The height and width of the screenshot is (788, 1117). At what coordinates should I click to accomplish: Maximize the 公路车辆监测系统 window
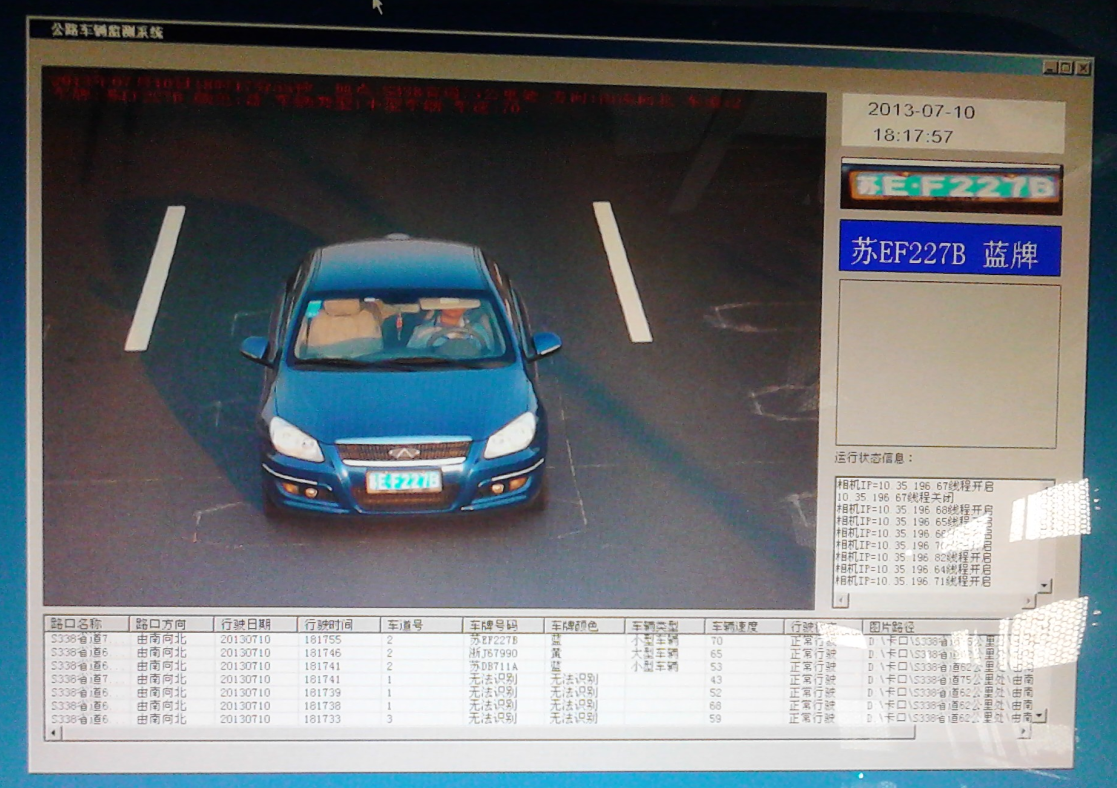click(1066, 68)
